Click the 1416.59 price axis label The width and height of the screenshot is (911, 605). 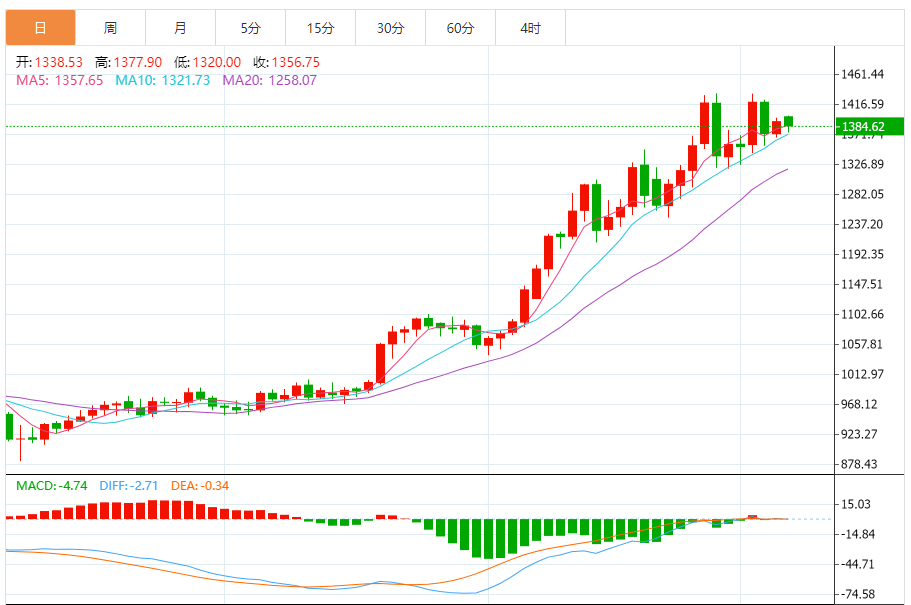862,105
